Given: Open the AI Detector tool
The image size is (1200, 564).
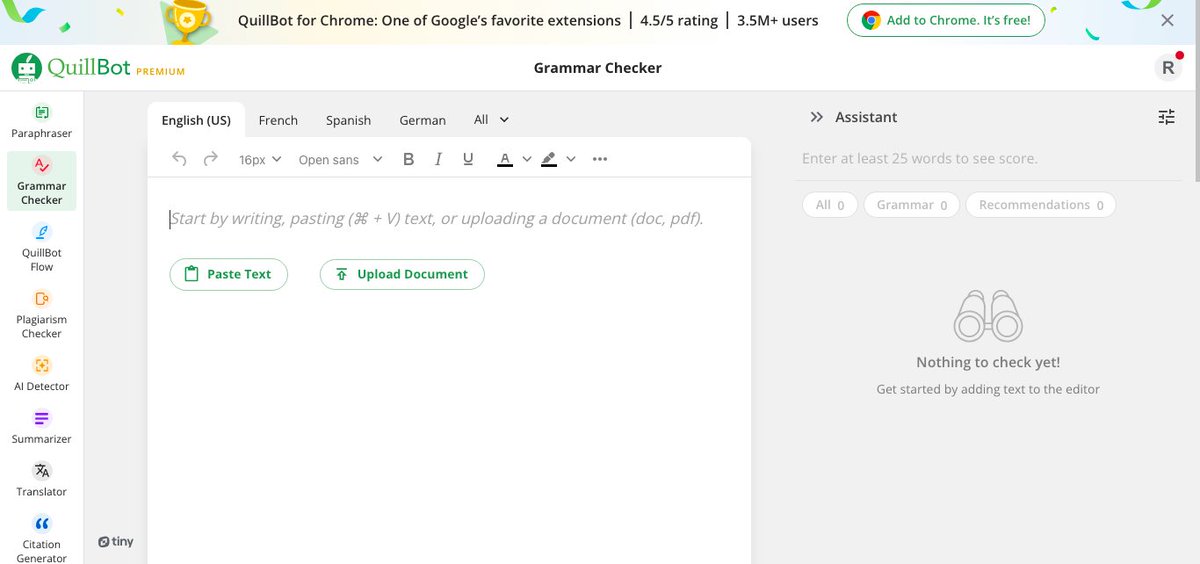Looking at the screenshot, I should [x=41, y=375].
